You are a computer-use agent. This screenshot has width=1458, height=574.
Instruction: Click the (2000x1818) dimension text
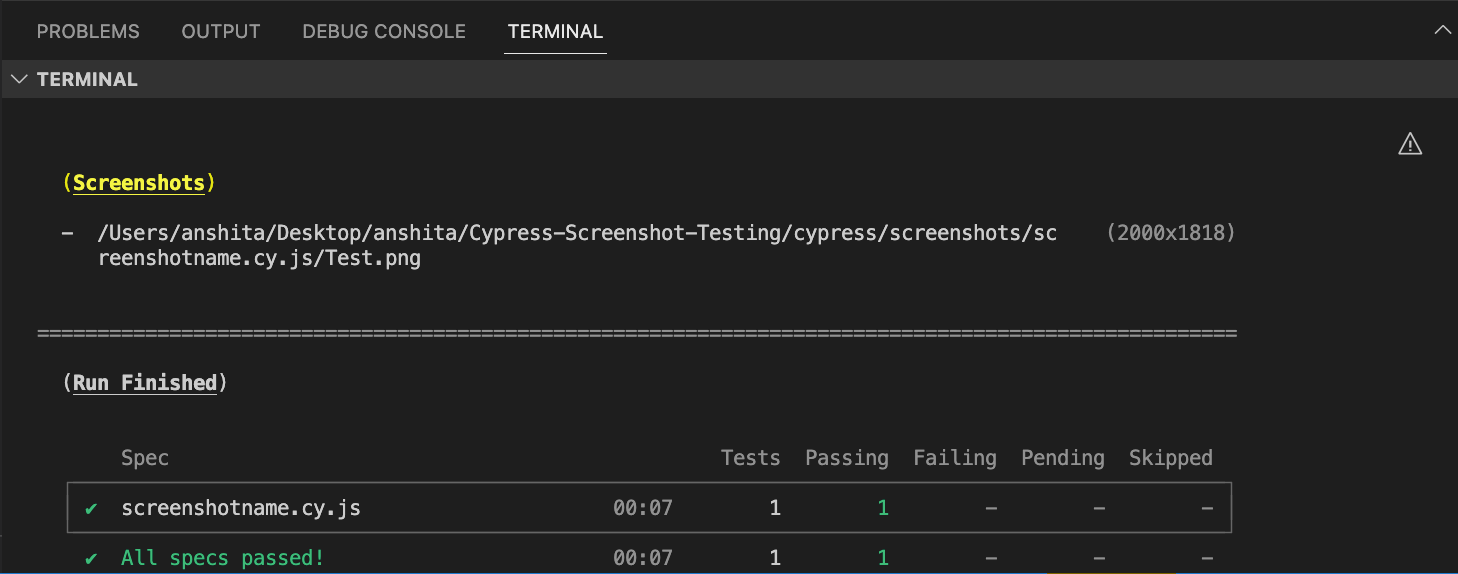tap(1171, 233)
